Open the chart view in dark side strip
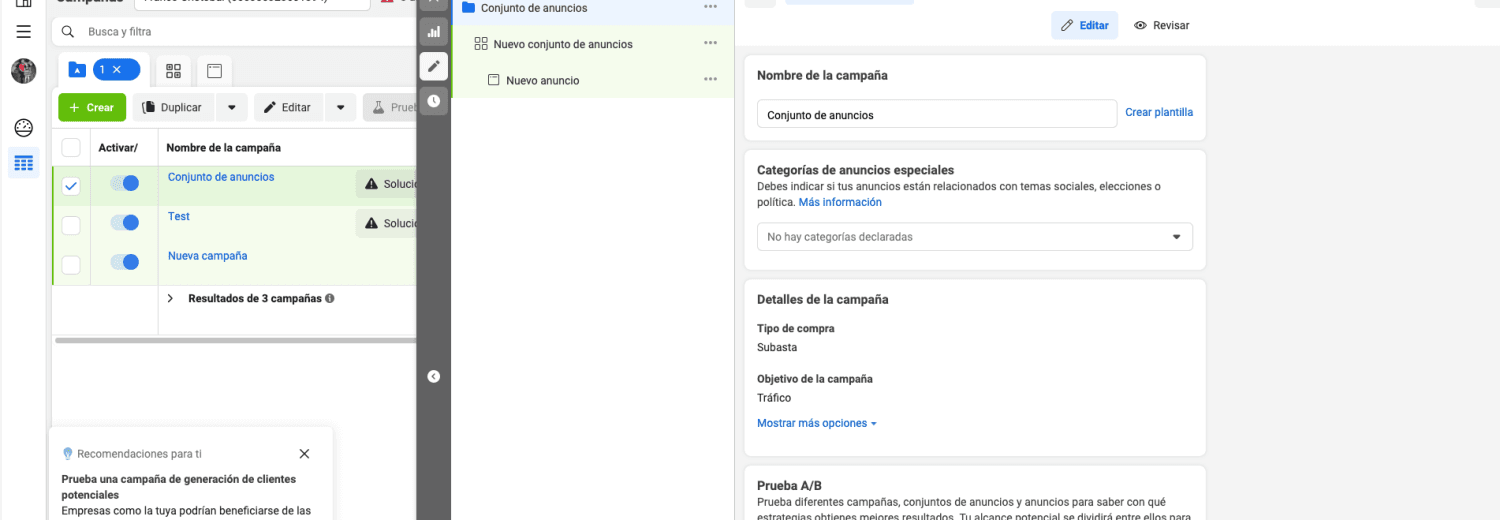1500x520 pixels. click(x=433, y=32)
